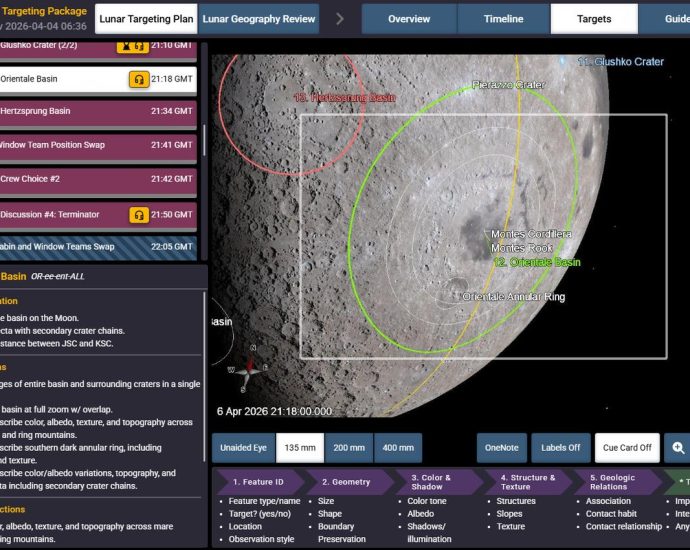Click the Observation style bullet
This screenshot has height=550, width=690.
pos(261,539)
